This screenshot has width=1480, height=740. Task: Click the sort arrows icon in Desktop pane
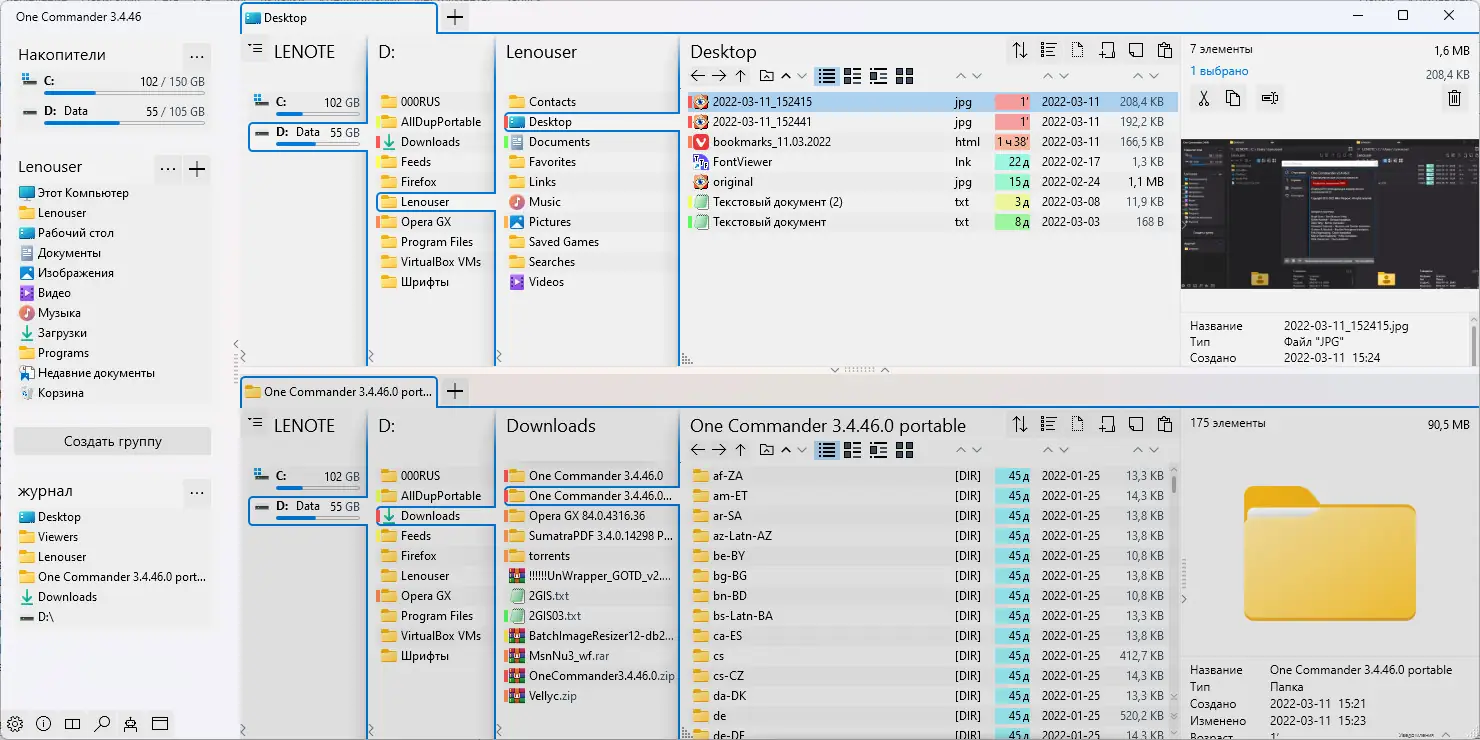point(1020,50)
